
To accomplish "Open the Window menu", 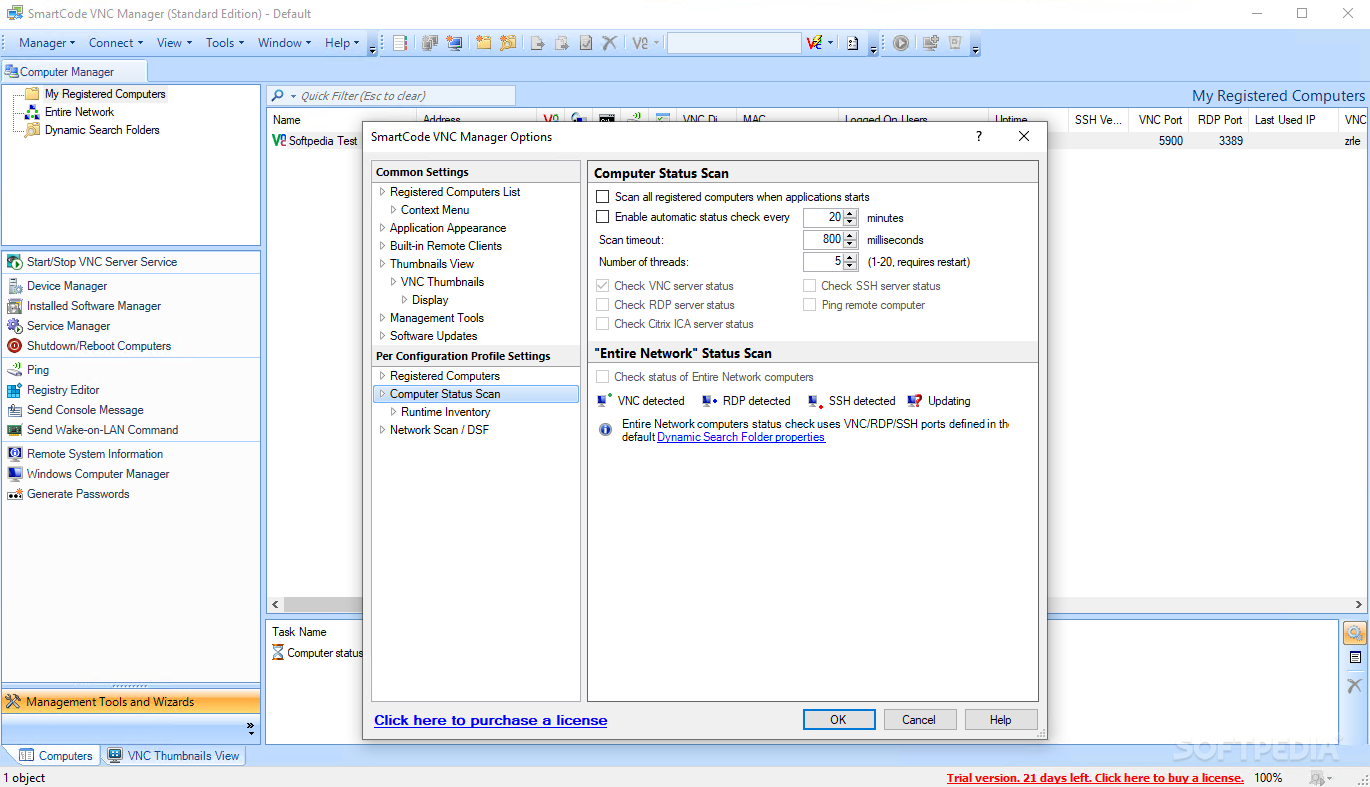I will point(285,43).
